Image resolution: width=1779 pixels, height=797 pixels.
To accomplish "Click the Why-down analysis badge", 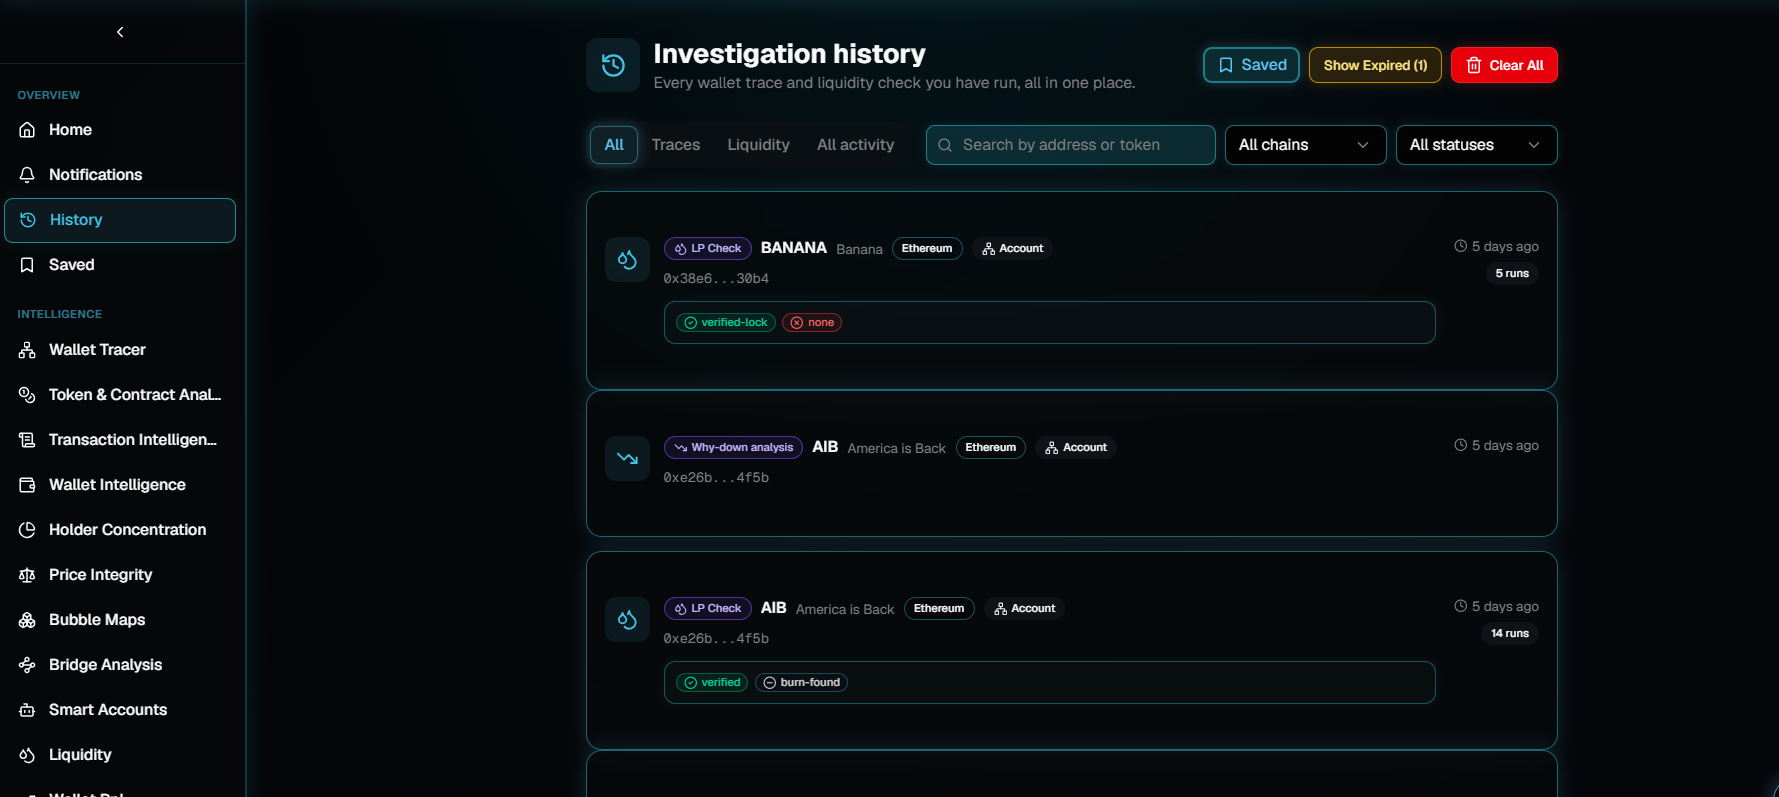I will (733, 447).
